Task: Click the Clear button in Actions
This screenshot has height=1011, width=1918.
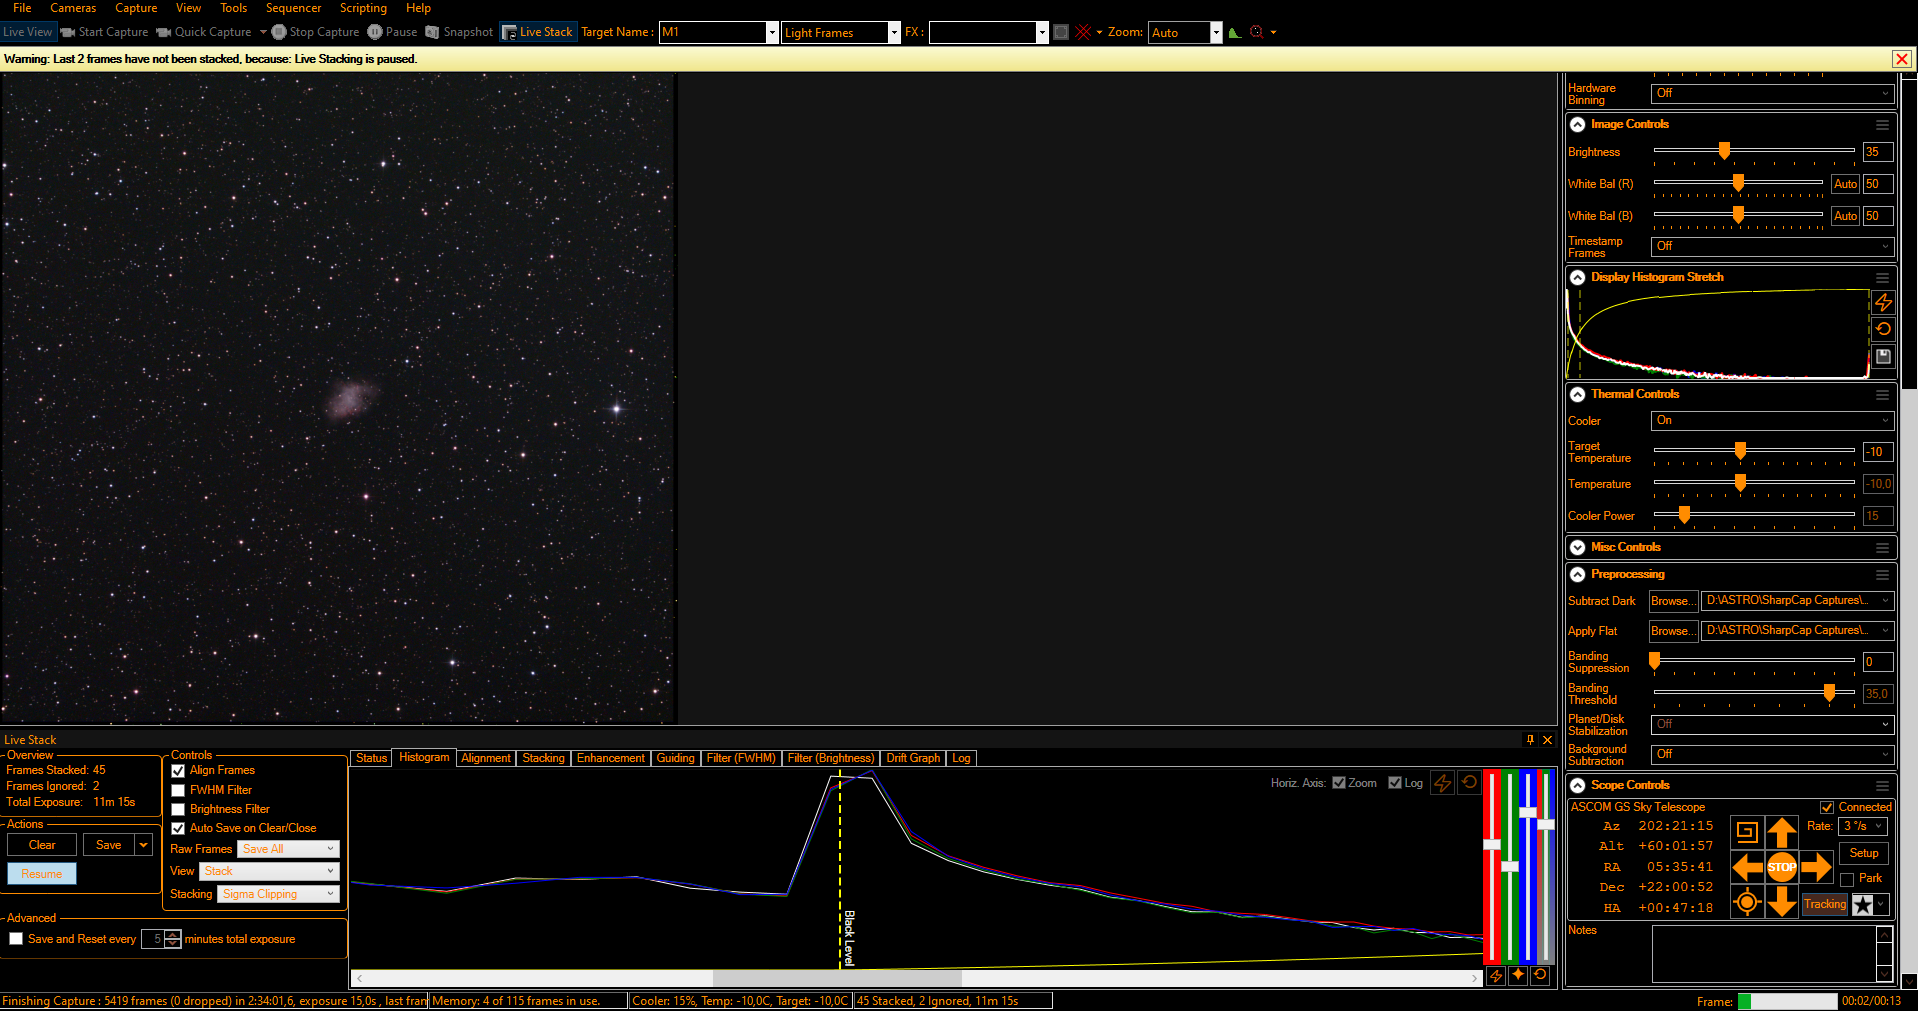Action: click(42, 845)
